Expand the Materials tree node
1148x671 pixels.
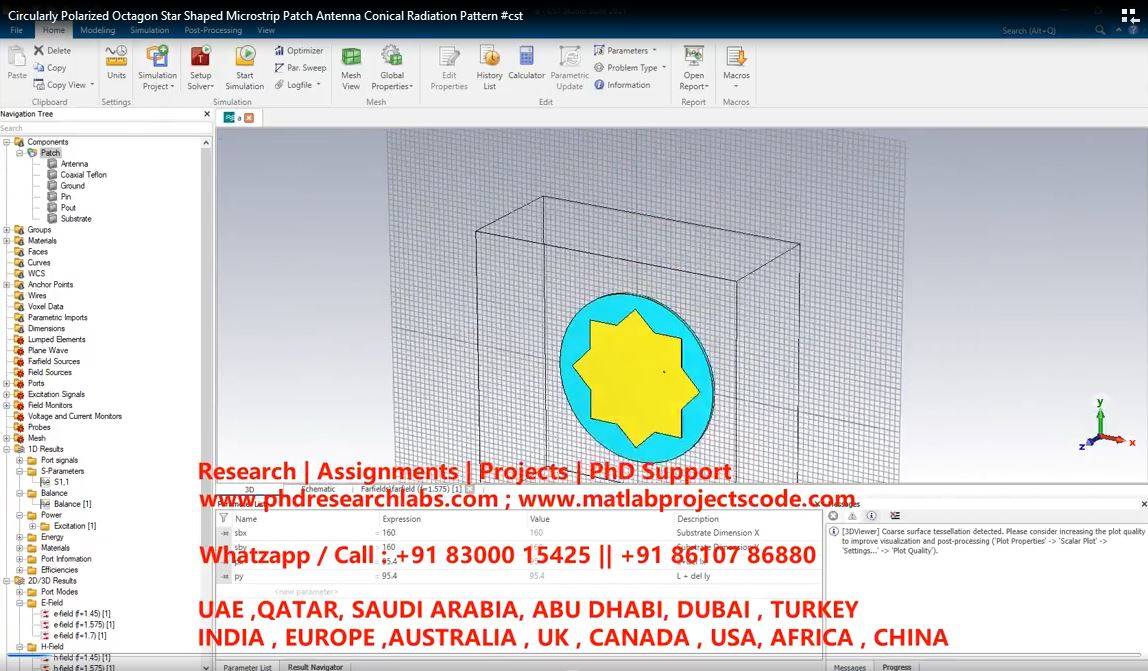[7, 241]
